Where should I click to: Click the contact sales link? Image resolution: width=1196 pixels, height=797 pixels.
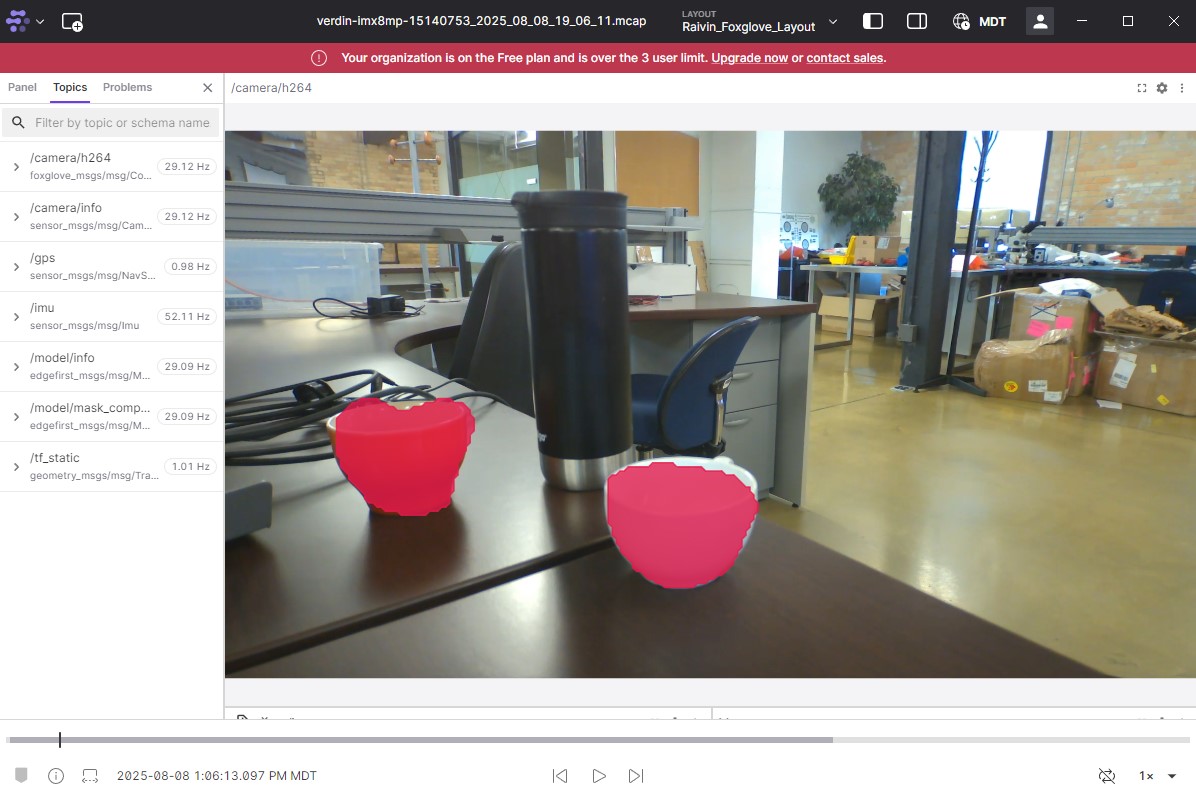[844, 58]
